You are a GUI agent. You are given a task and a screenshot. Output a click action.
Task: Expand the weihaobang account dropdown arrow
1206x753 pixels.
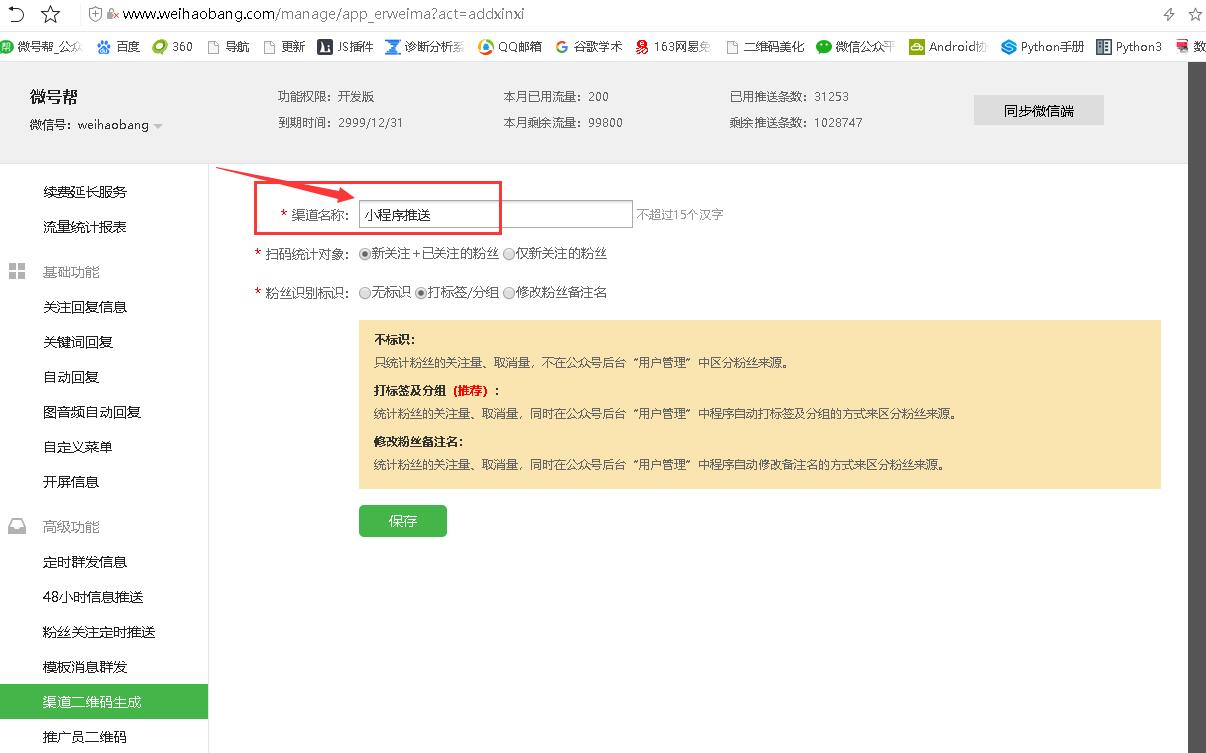tap(158, 126)
